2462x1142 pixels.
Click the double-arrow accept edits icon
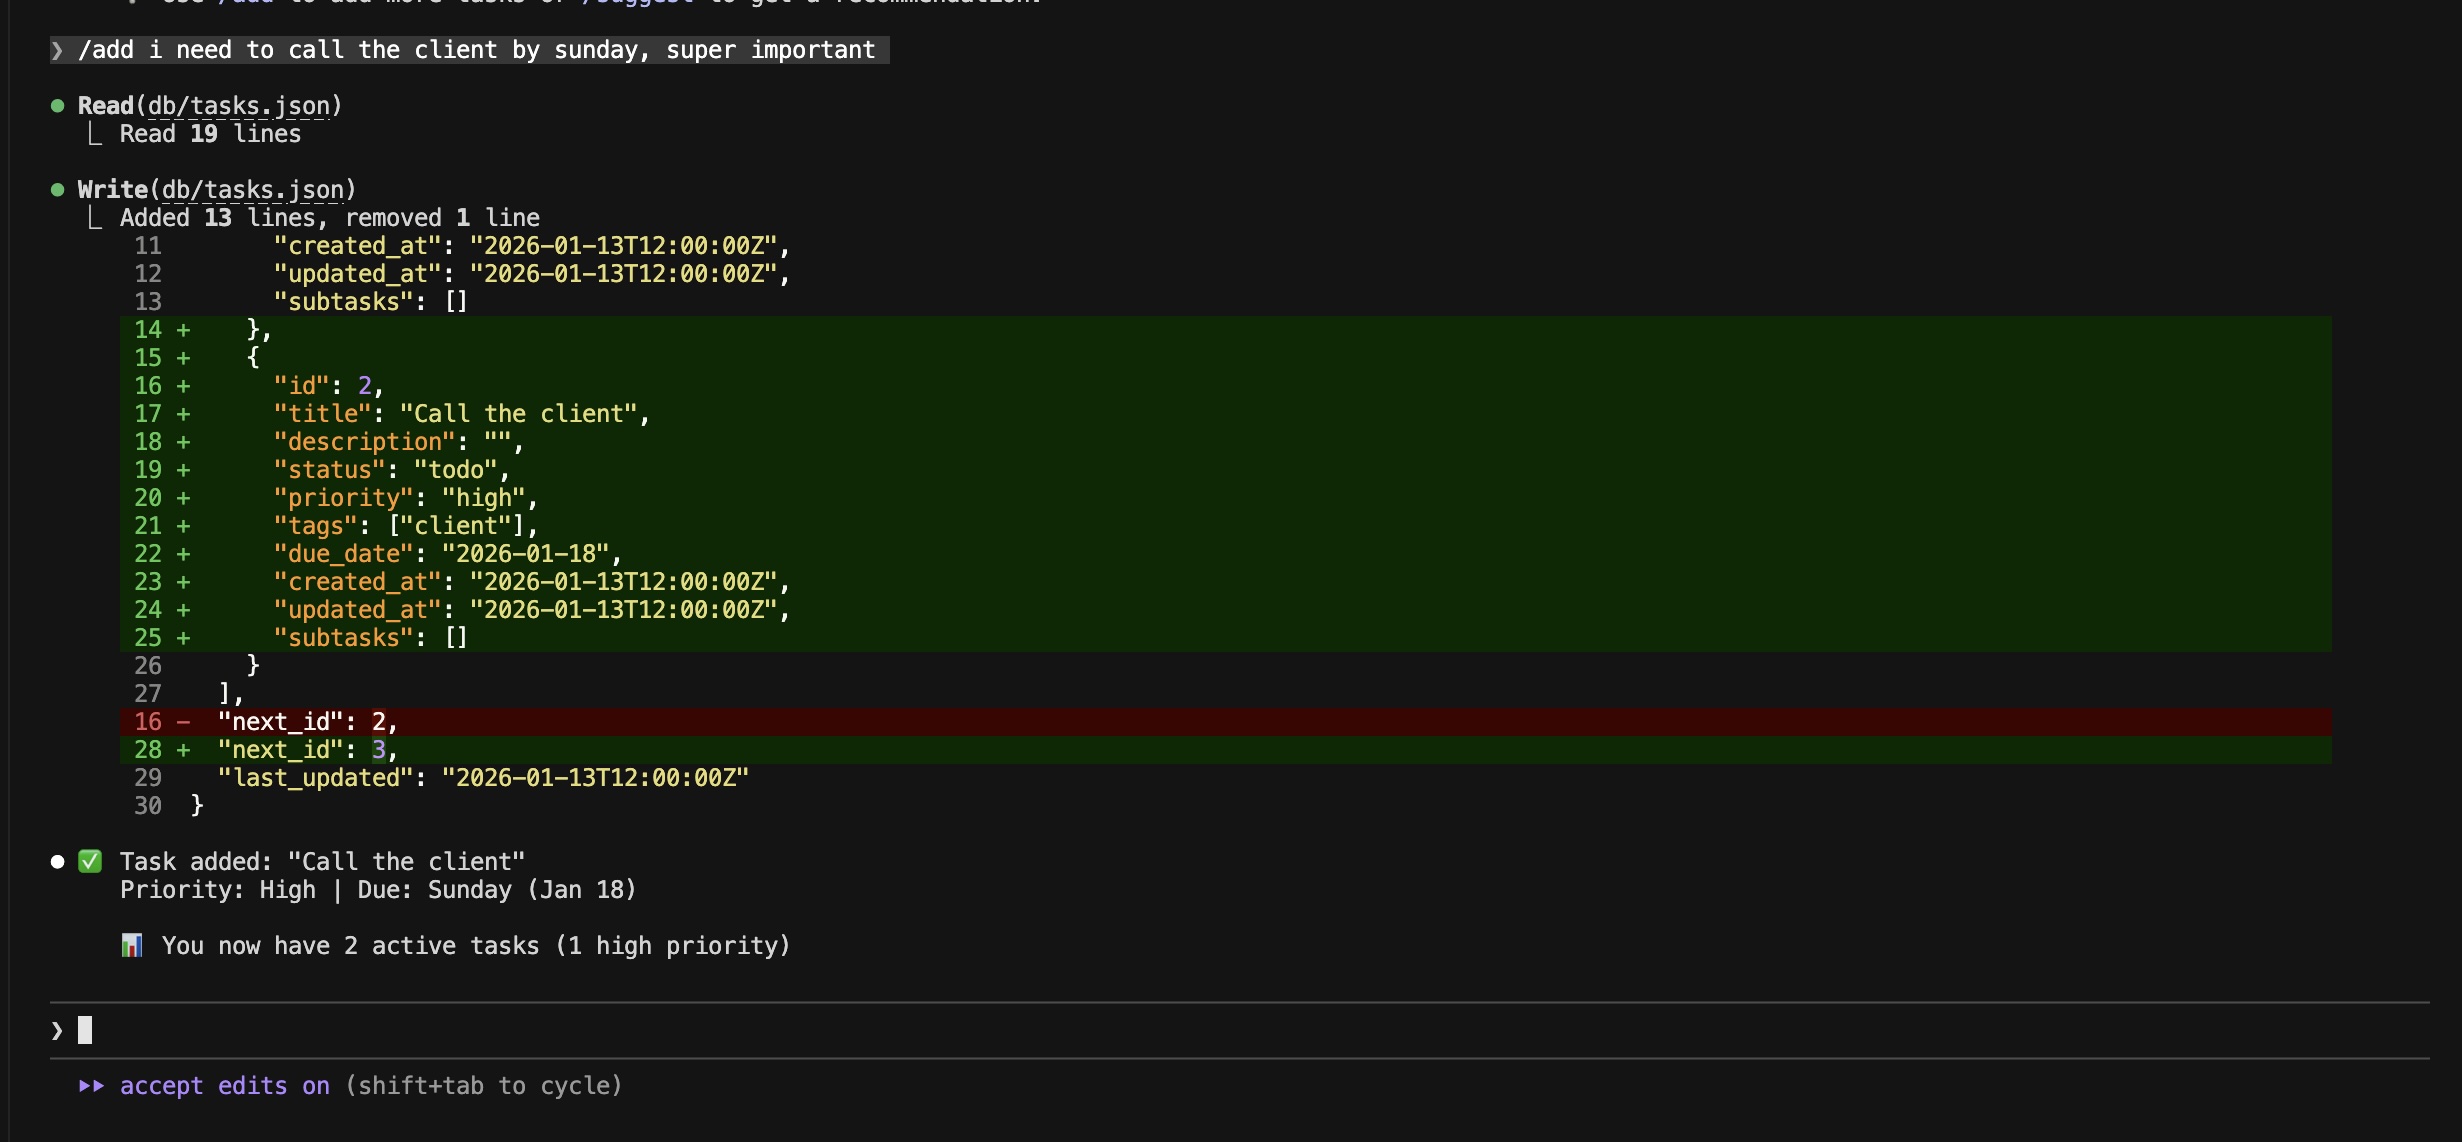tap(91, 1085)
